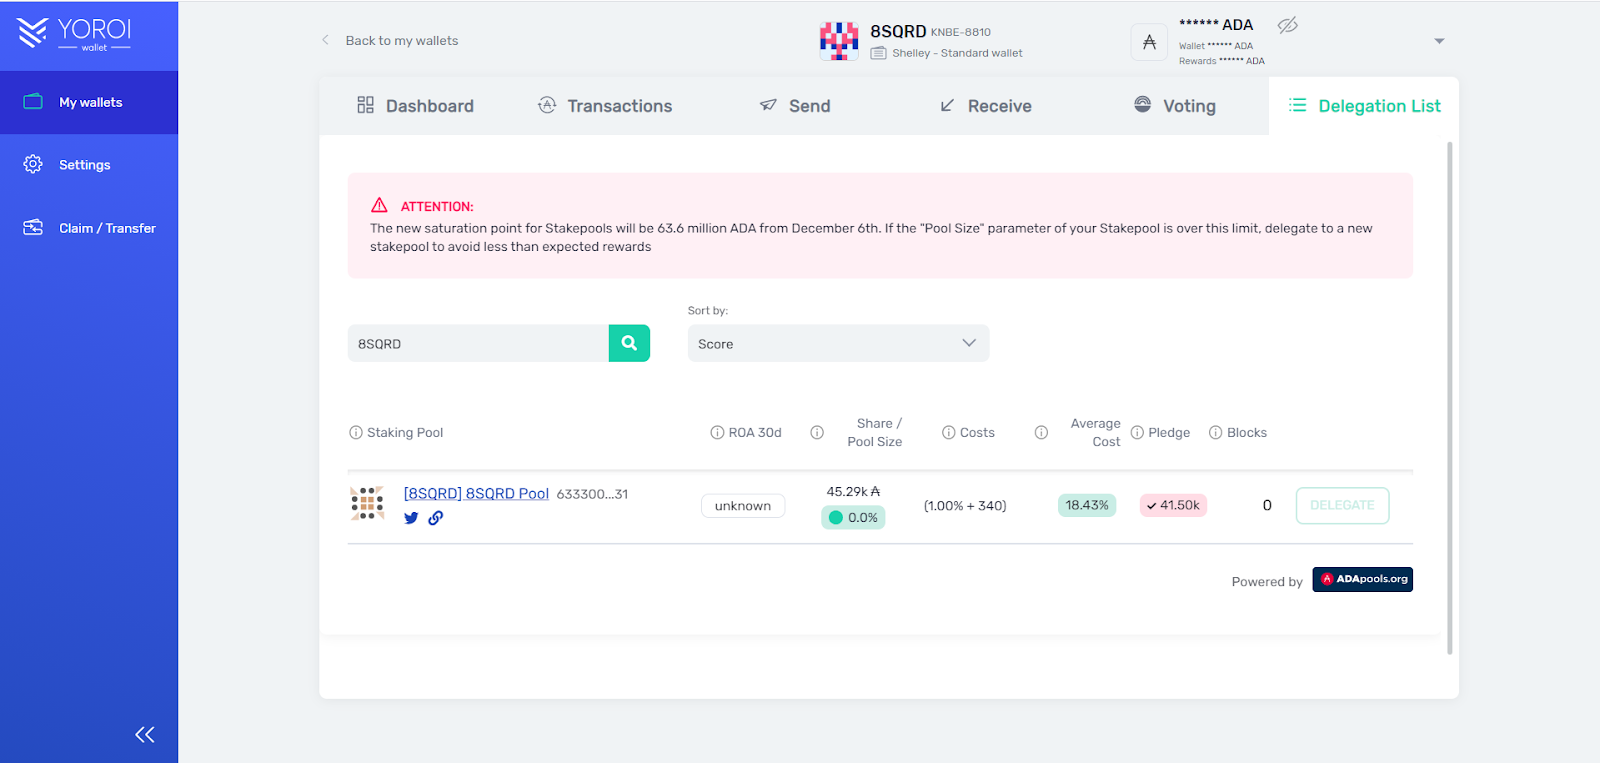Viewport: 1600px width, 763px height.
Task: Click the Yoroi wallet logo
Action: [74, 34]
